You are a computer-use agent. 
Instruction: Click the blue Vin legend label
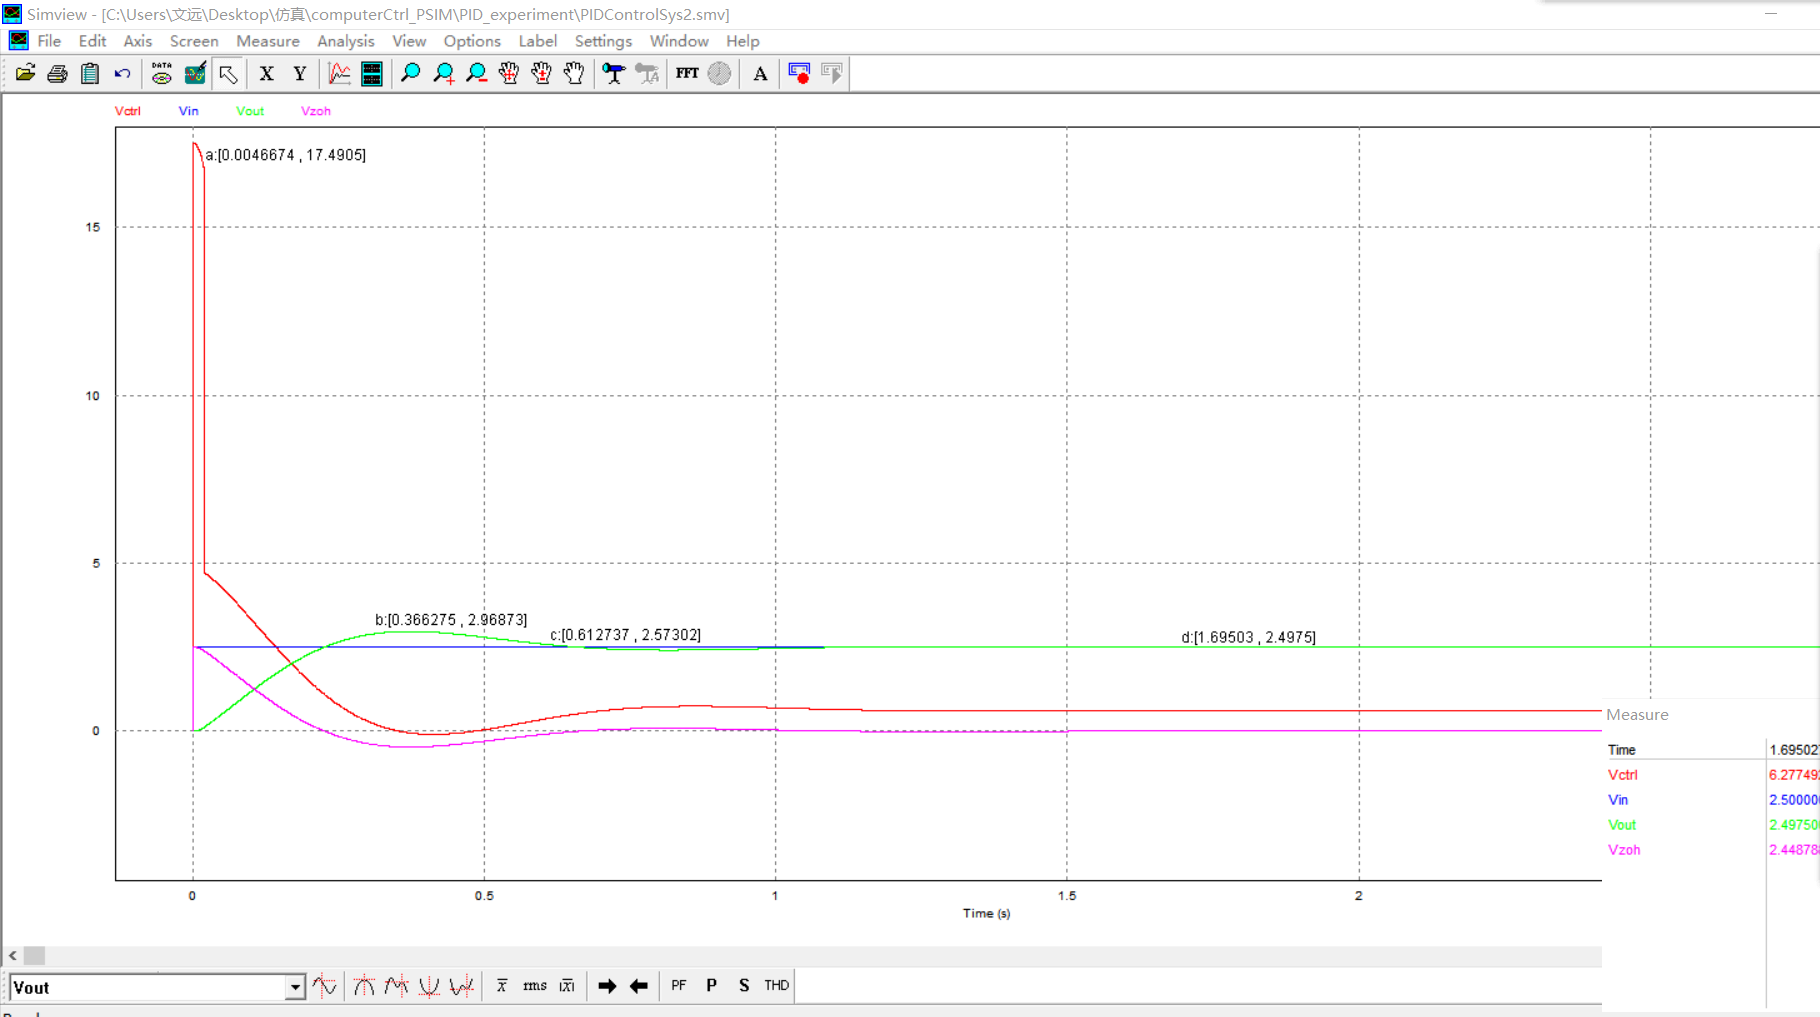coord(188,111)
